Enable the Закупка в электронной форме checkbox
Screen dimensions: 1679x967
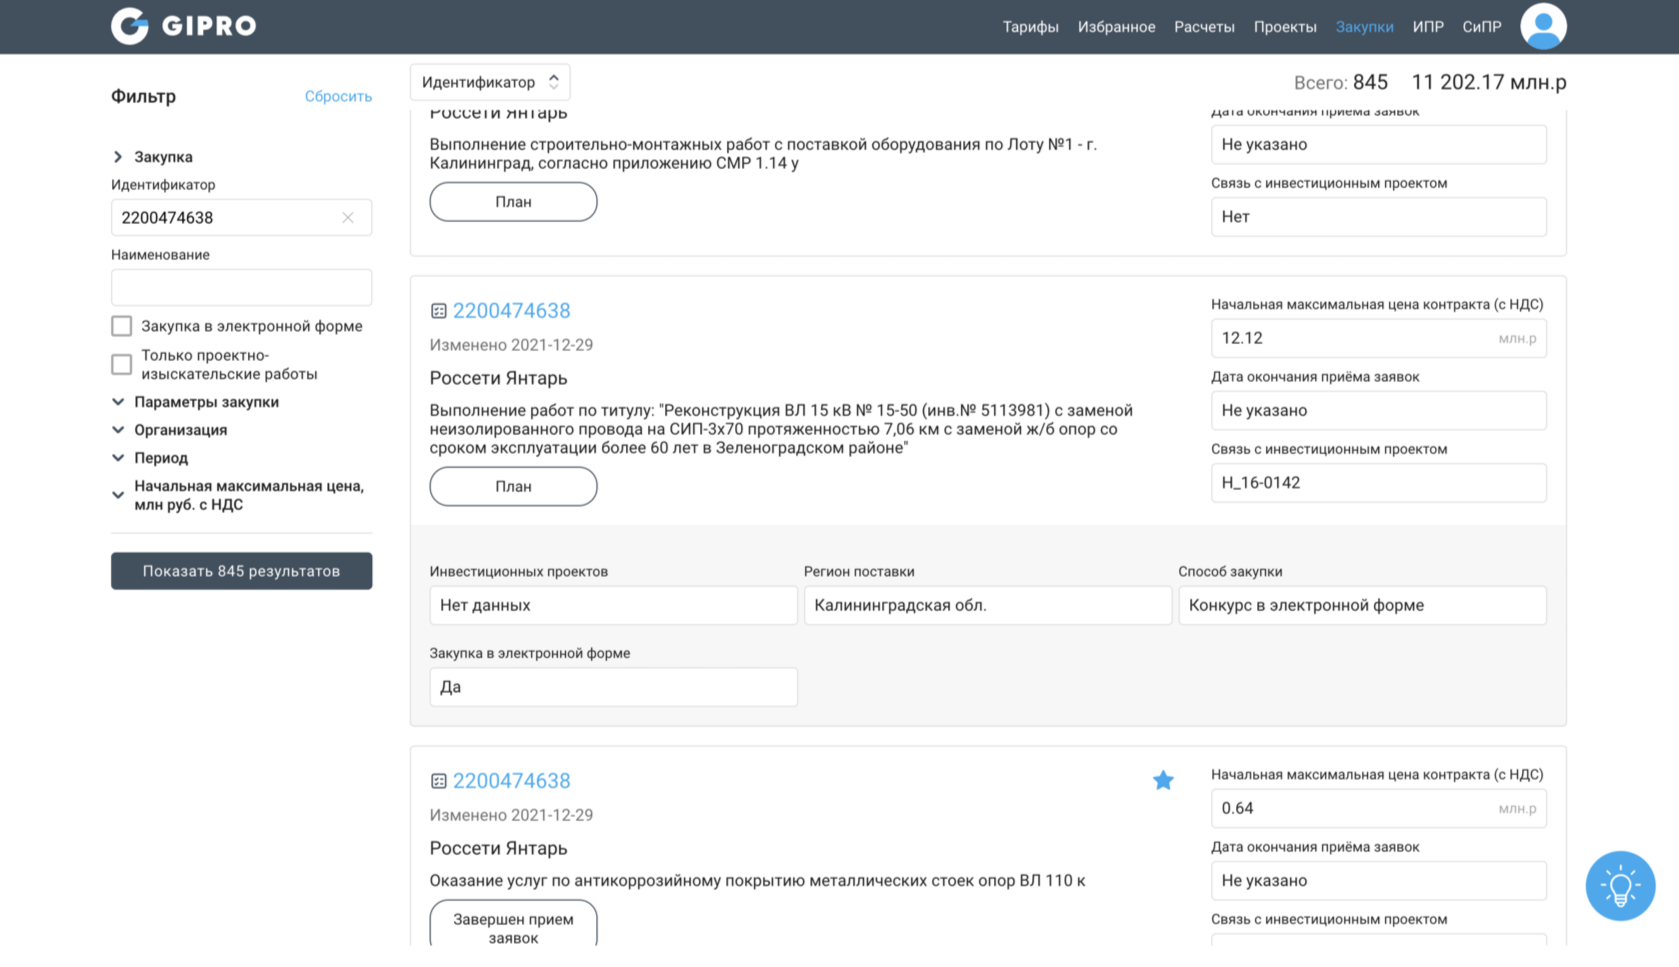[x=121, y=326]
